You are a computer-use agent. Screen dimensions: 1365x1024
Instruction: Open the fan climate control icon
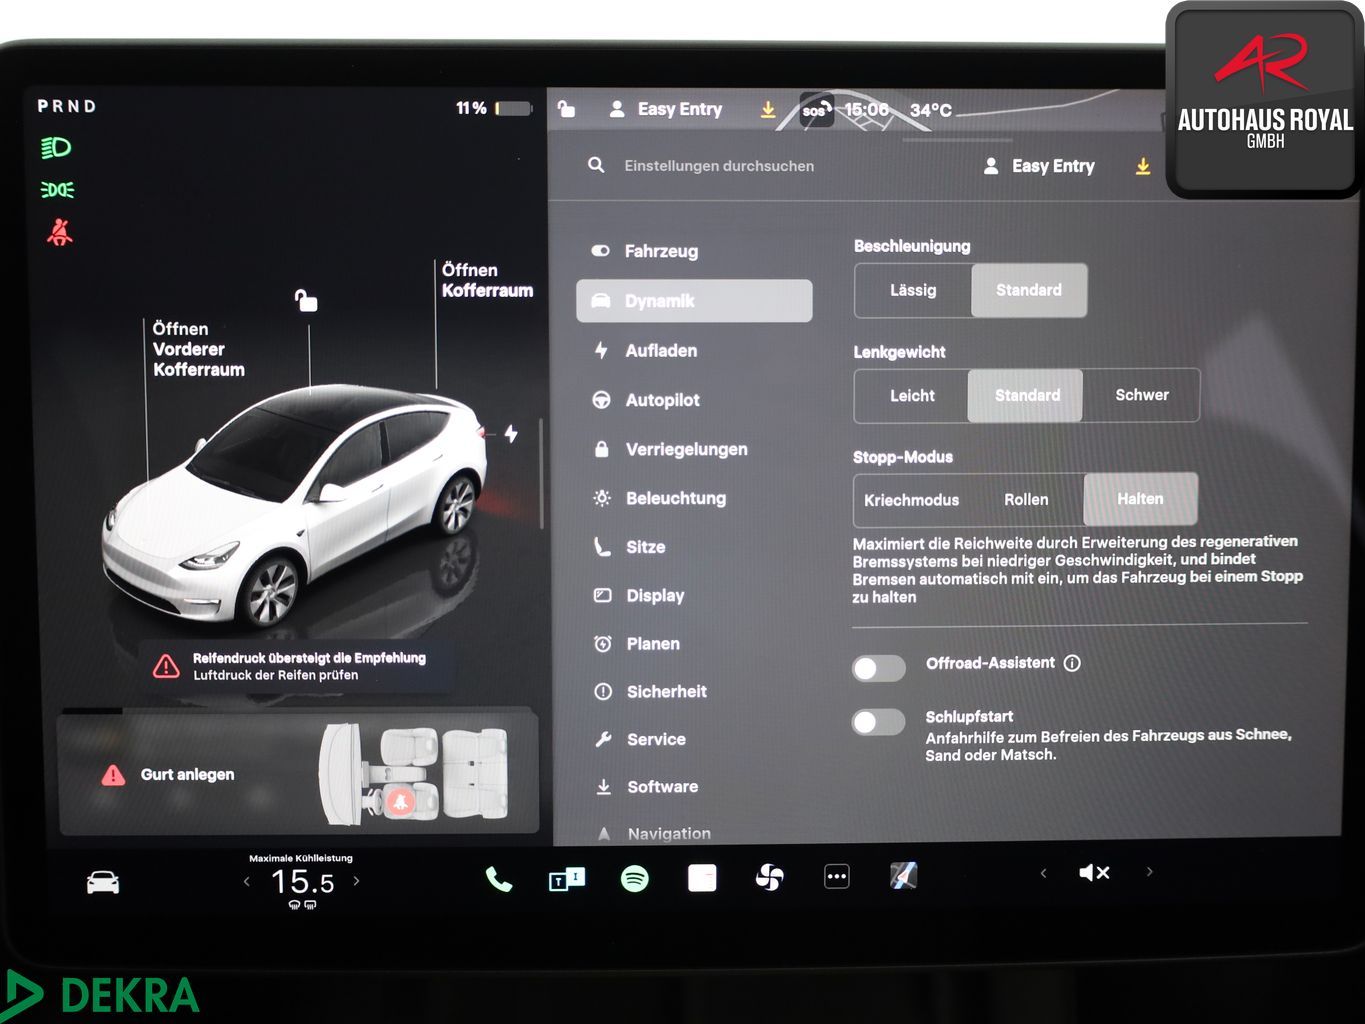(769, 878)
